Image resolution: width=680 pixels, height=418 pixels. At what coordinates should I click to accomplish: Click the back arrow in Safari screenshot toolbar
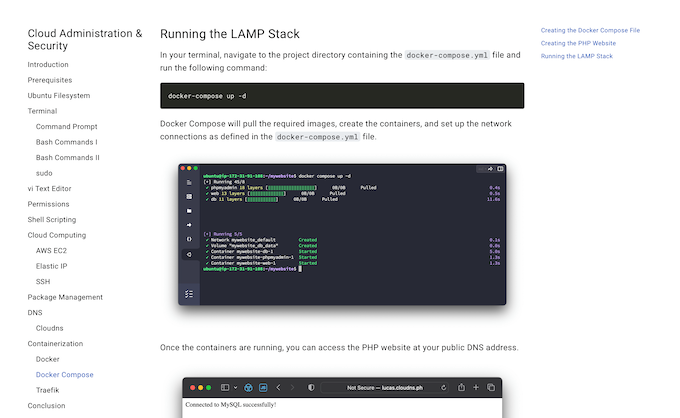(278, 388)
